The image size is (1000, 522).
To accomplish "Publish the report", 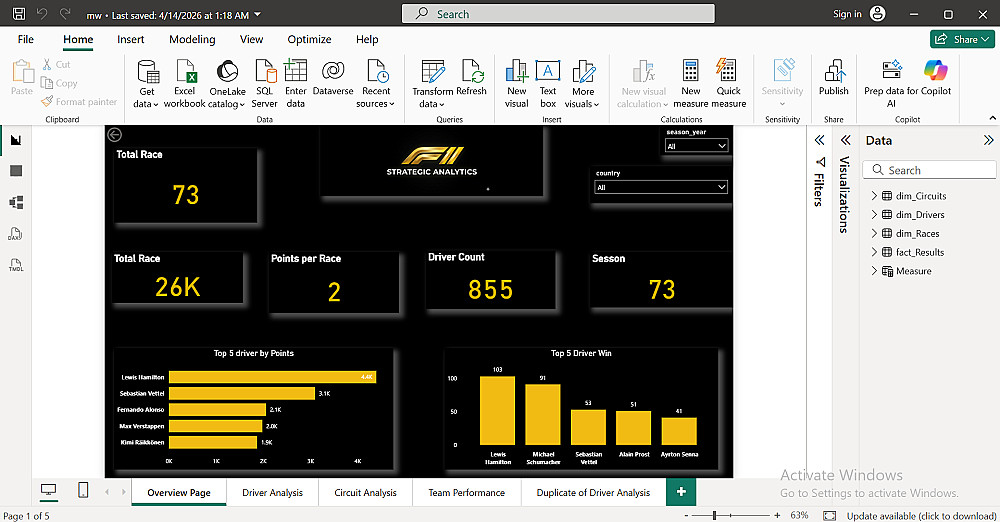I will [834, 78].
